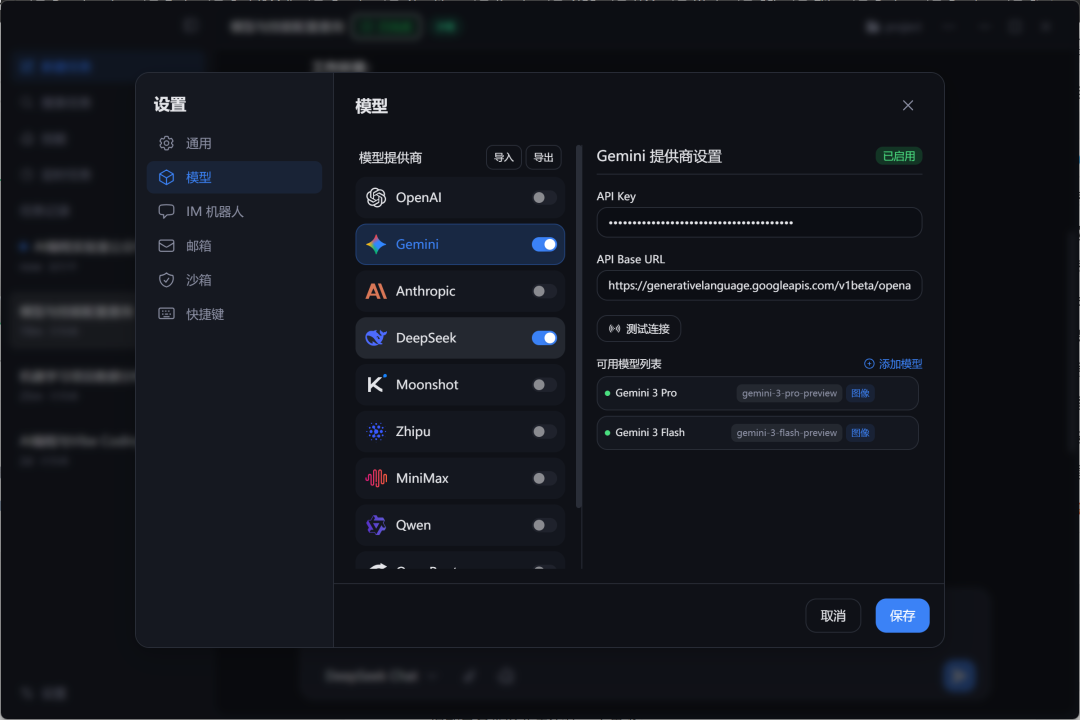The height and width of the screenshot is (720, 1080).
Task: Select the OpenAI provider row name
Action: 419,198
